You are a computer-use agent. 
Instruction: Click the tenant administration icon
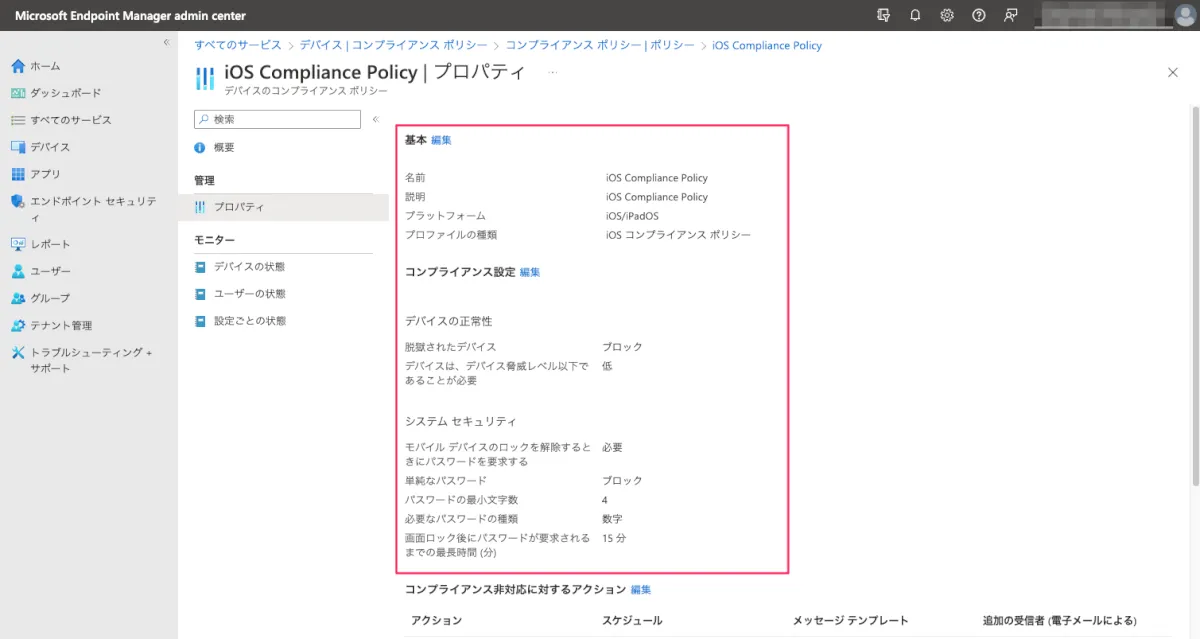[17, 325]
